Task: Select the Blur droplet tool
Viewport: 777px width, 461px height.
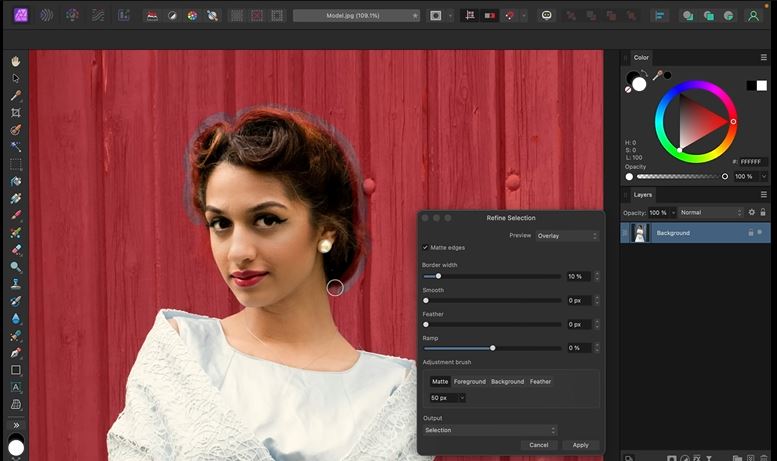Action: click(16, 318)
